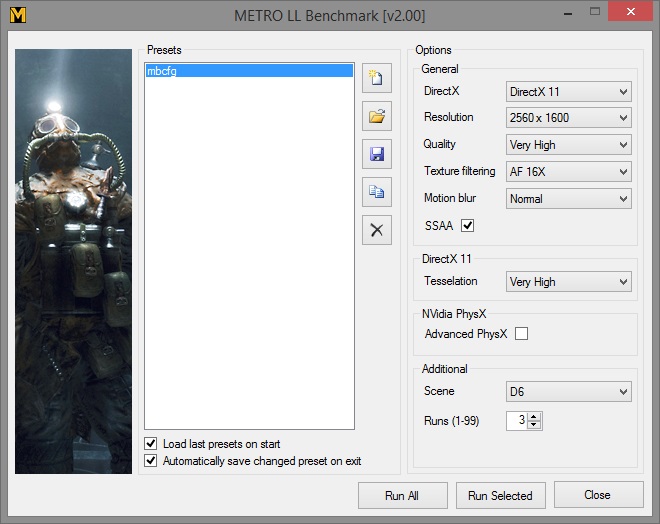Viewport: 660px width, 524px height.
Task: Decrease Runs with the down spinner arrow
Action: (534, 424)
